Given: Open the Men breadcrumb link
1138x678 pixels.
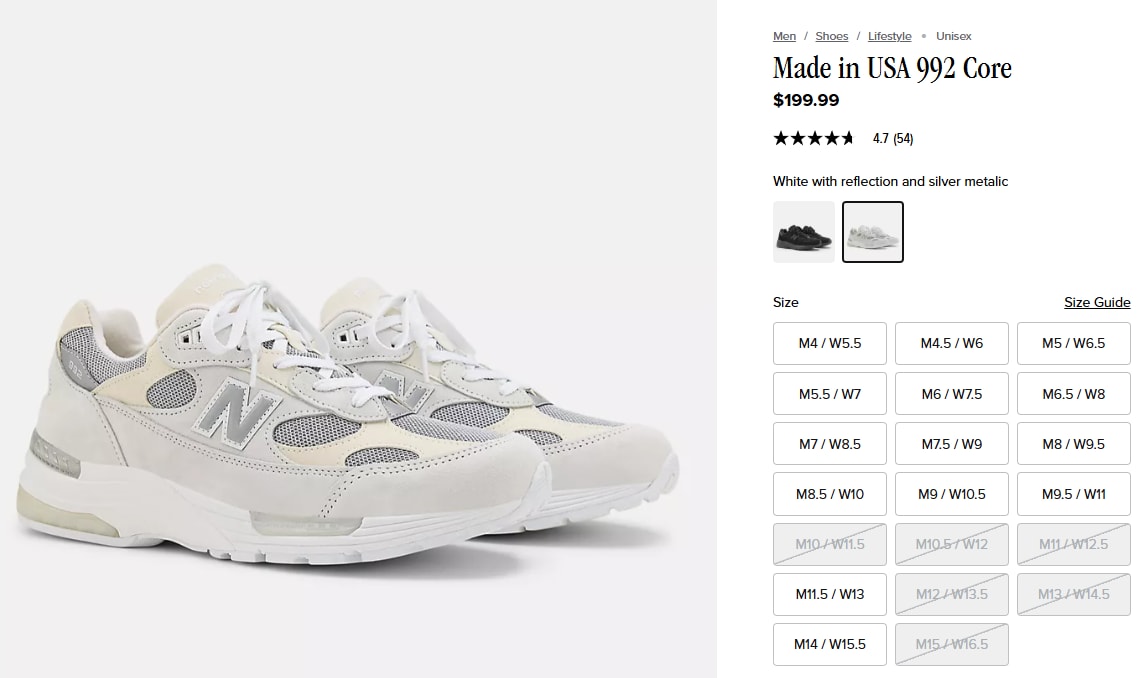Looking at the screenshot, I should click(x=784, y=36).
